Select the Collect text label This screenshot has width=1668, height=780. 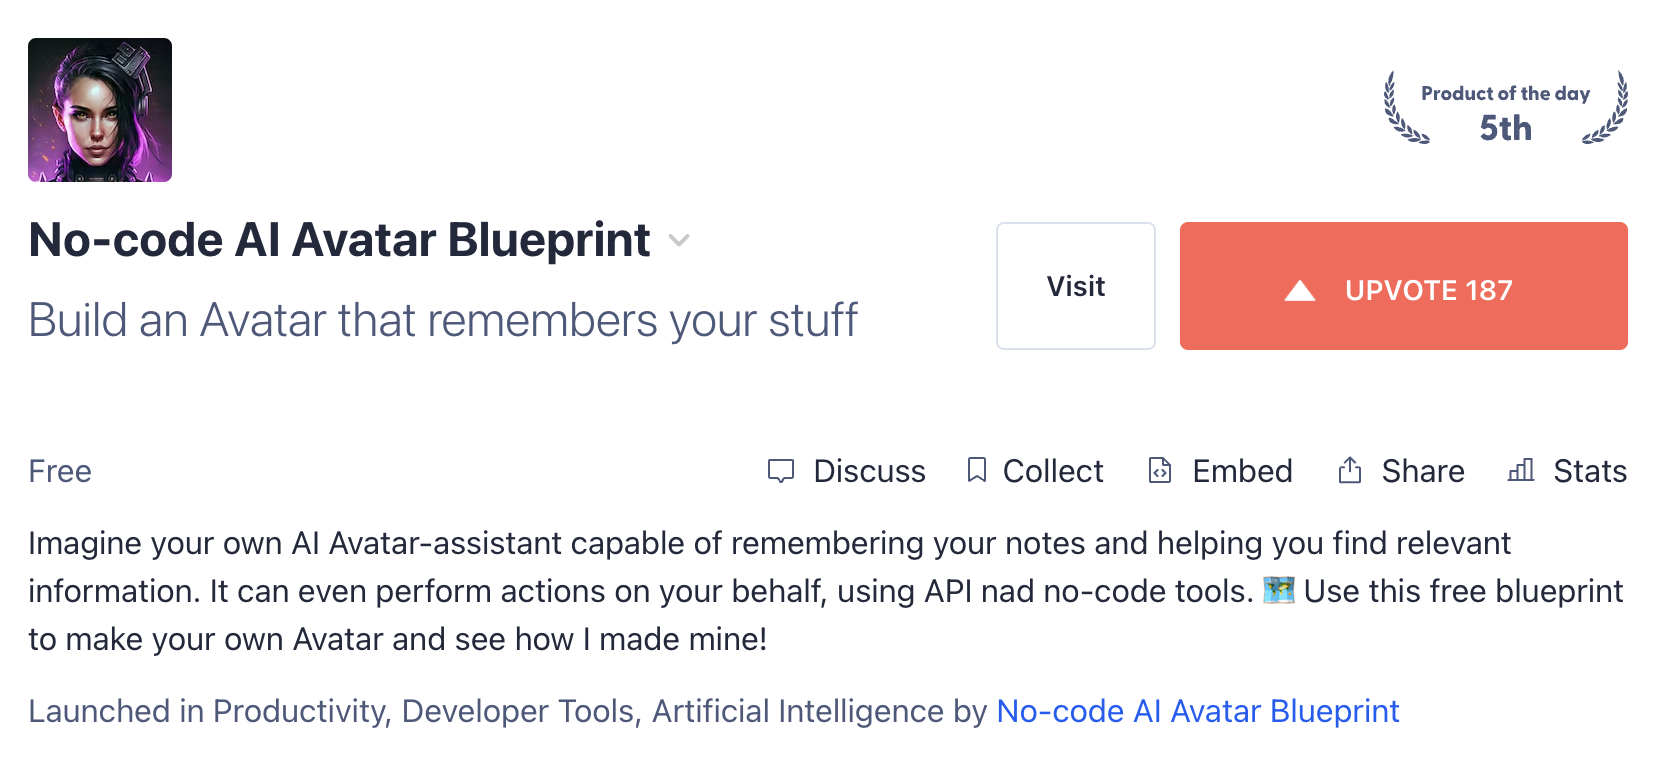(x=1053, y=471)
